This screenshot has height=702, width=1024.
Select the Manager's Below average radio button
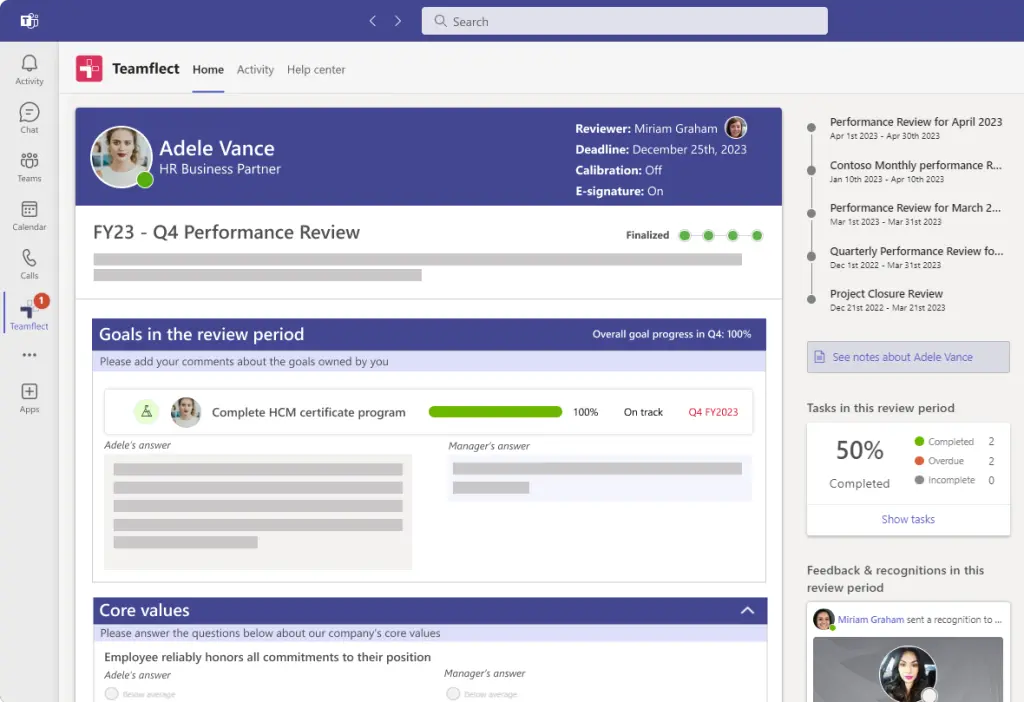click(x=453, y=693)
